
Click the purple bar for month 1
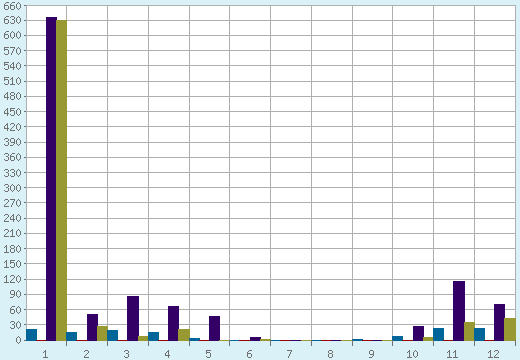51,179
